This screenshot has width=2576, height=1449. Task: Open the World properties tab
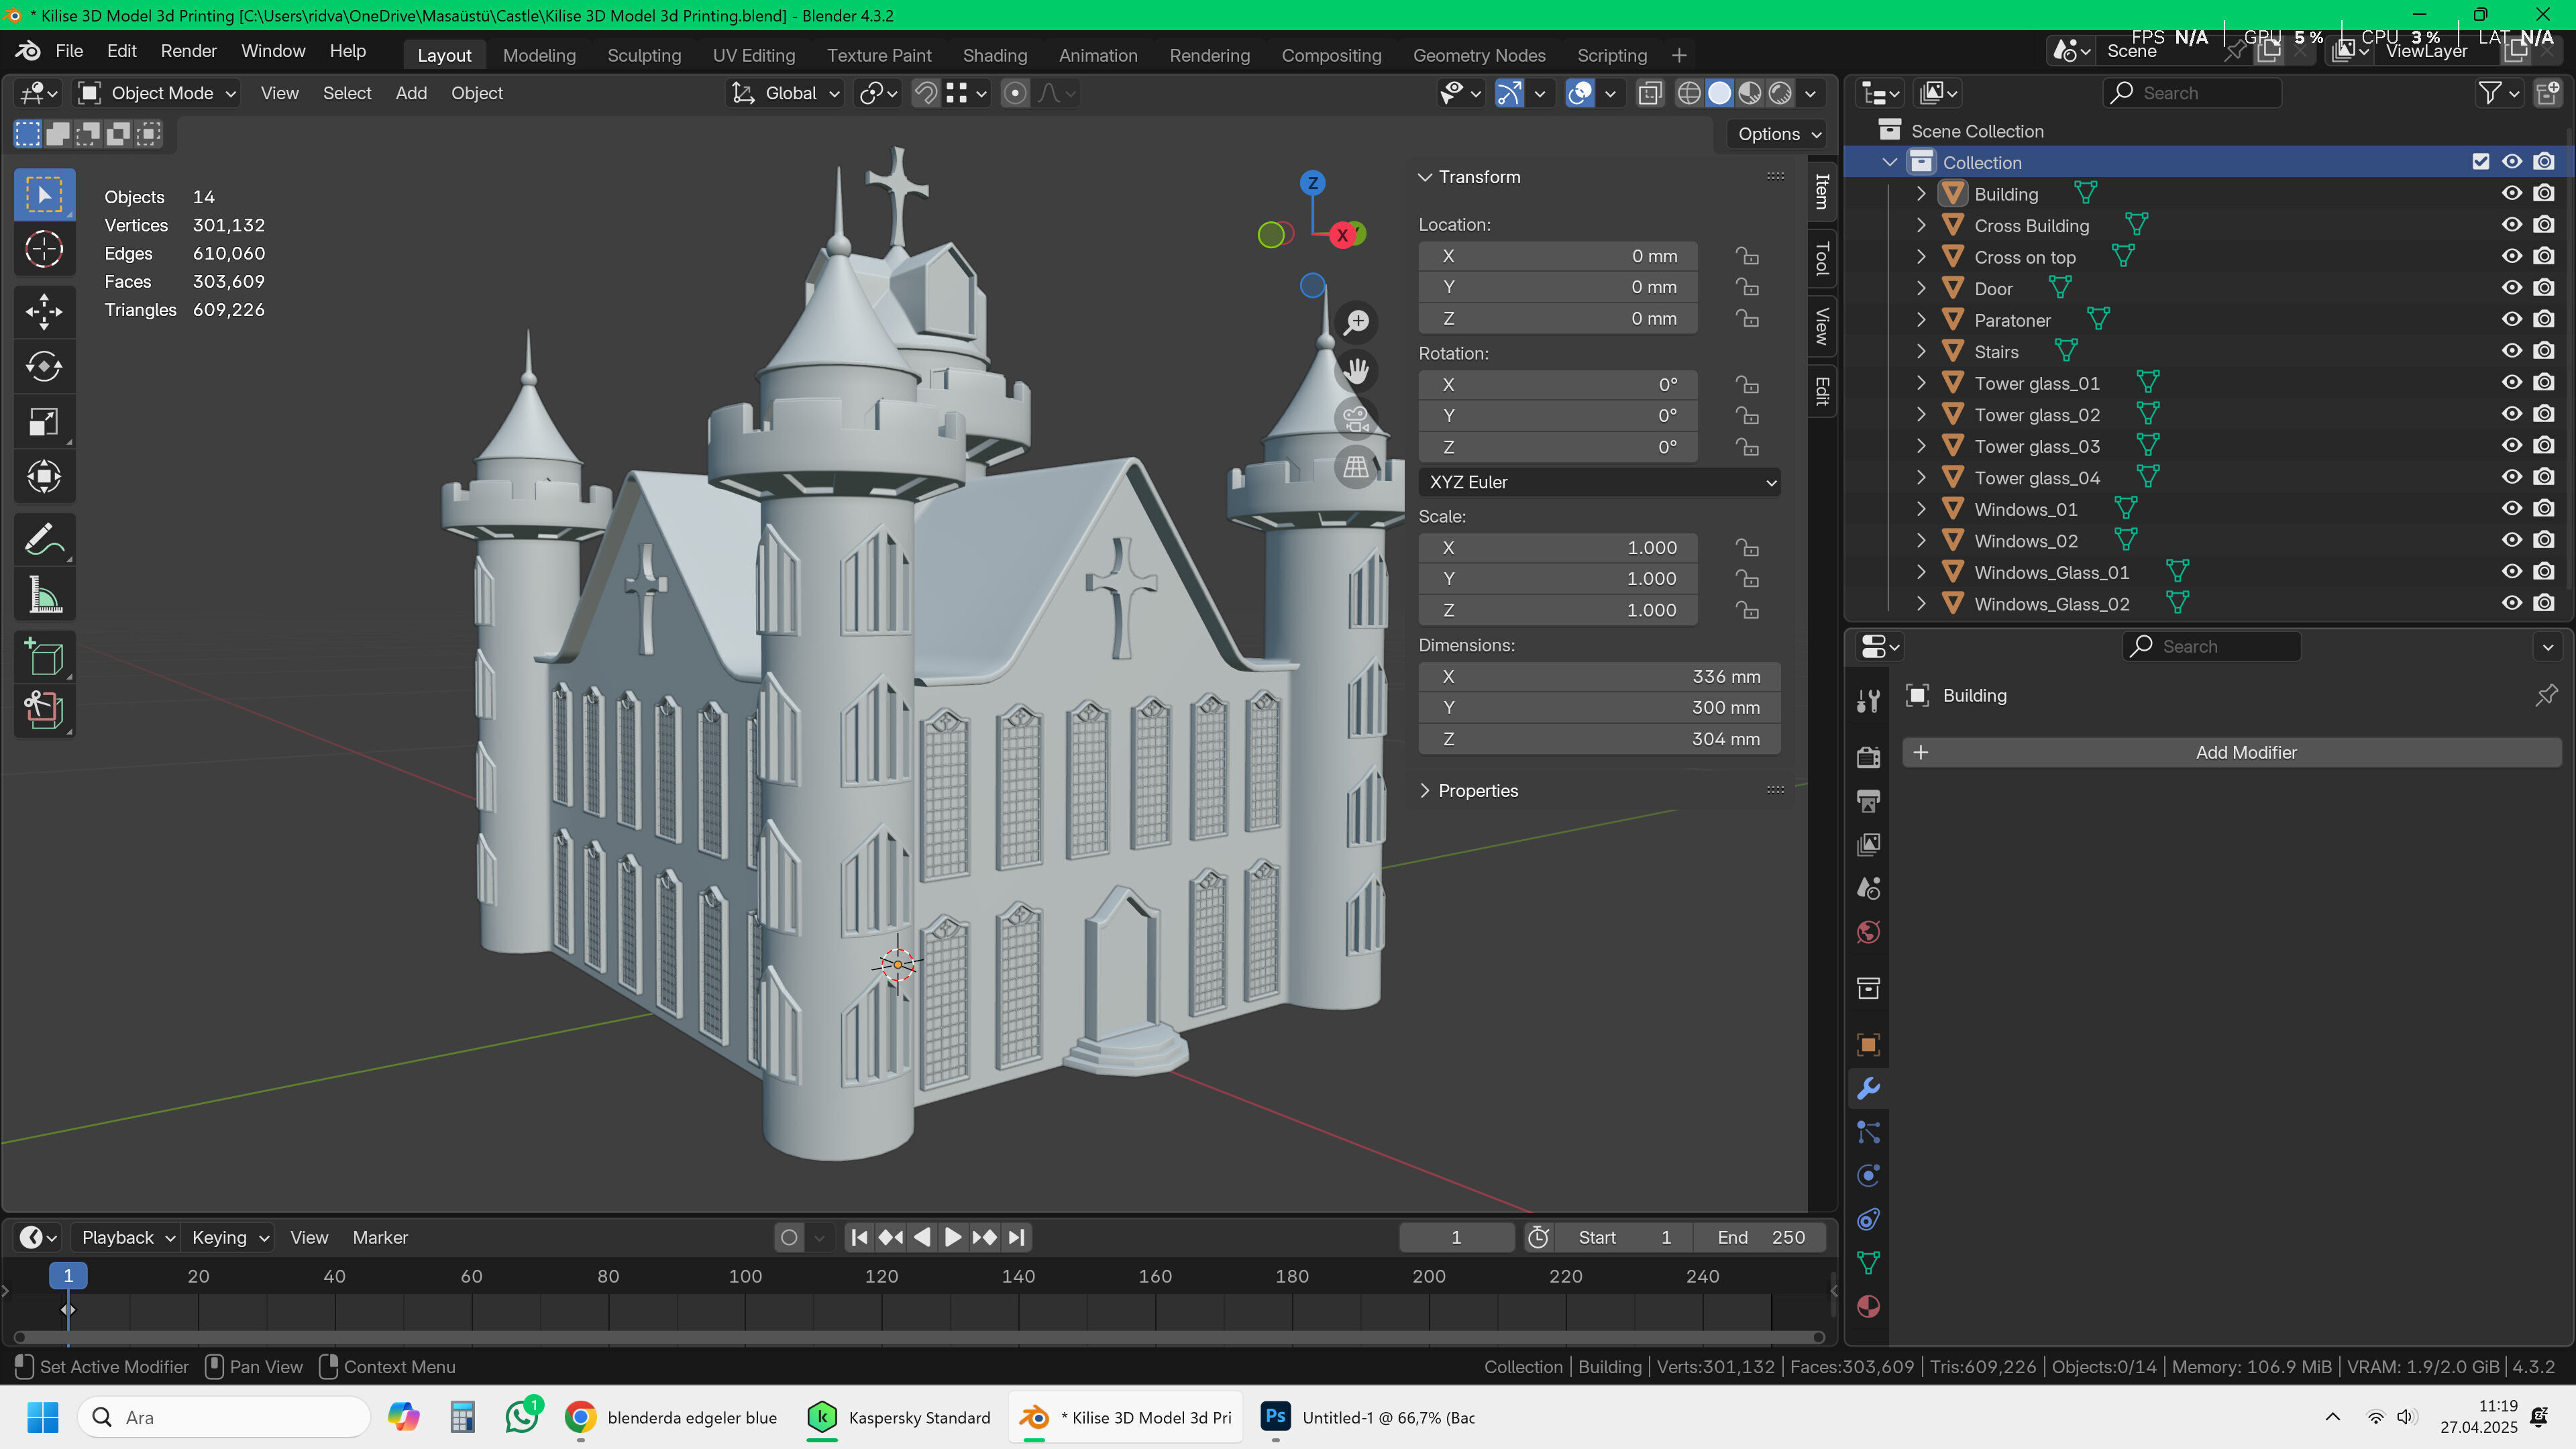1868,932
